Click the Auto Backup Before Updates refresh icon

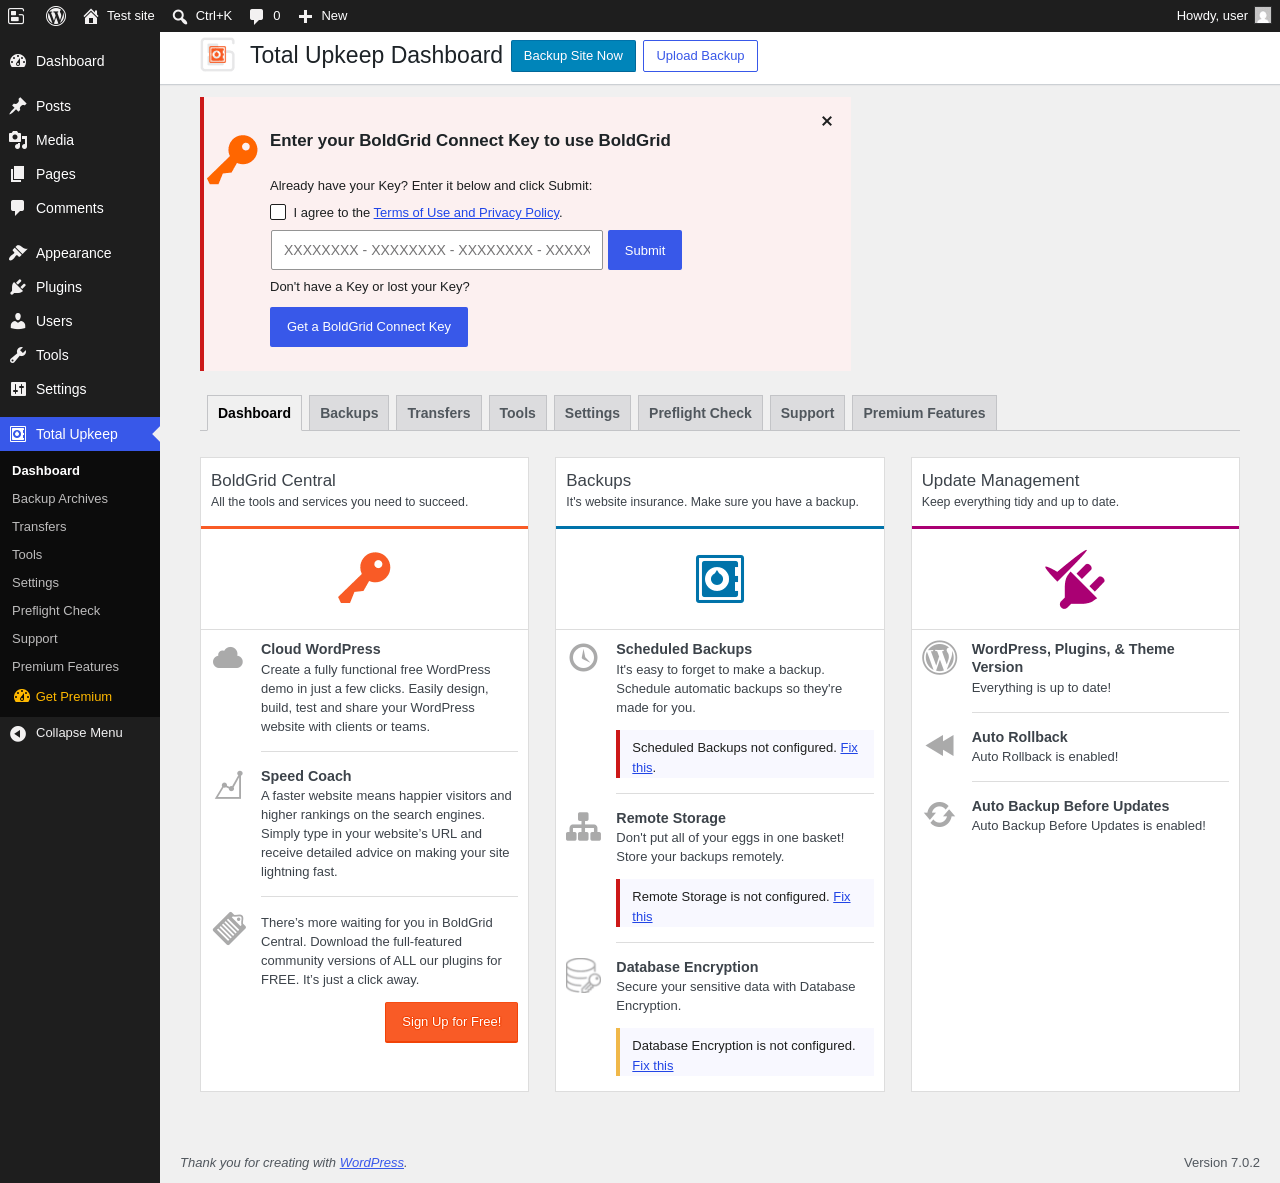939,814
